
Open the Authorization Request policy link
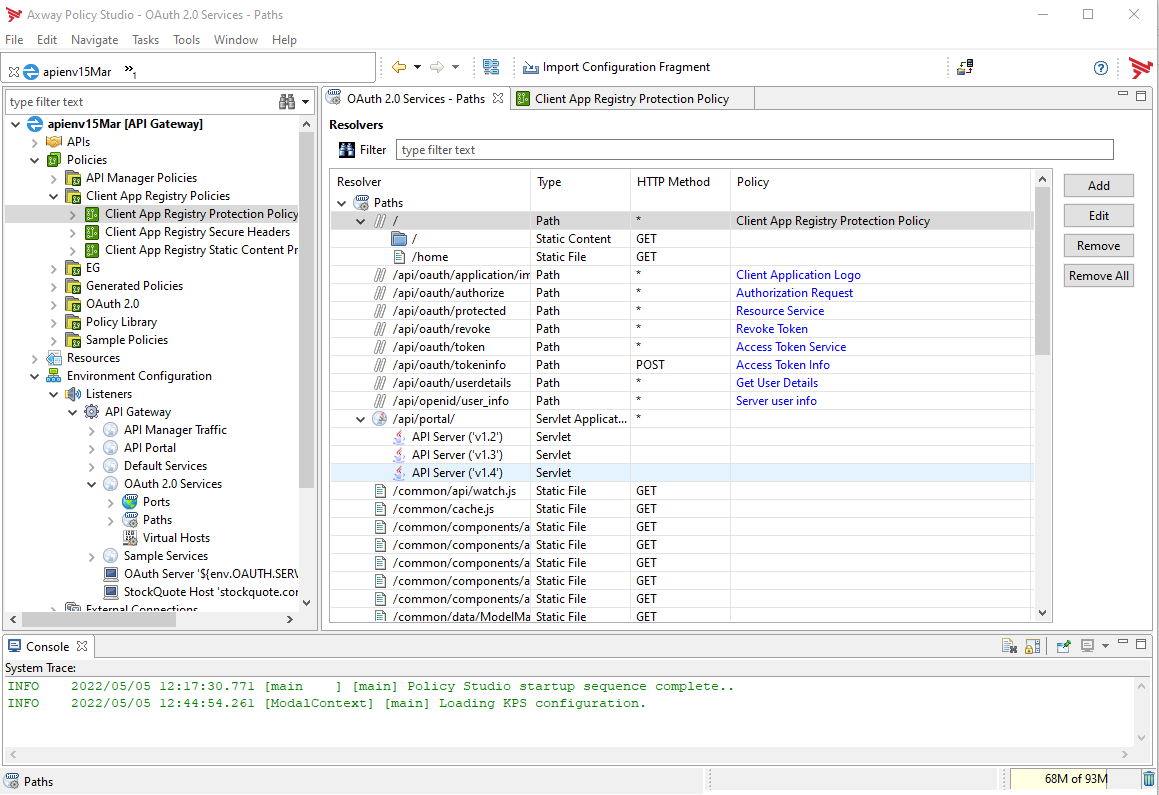coord(794,293)
